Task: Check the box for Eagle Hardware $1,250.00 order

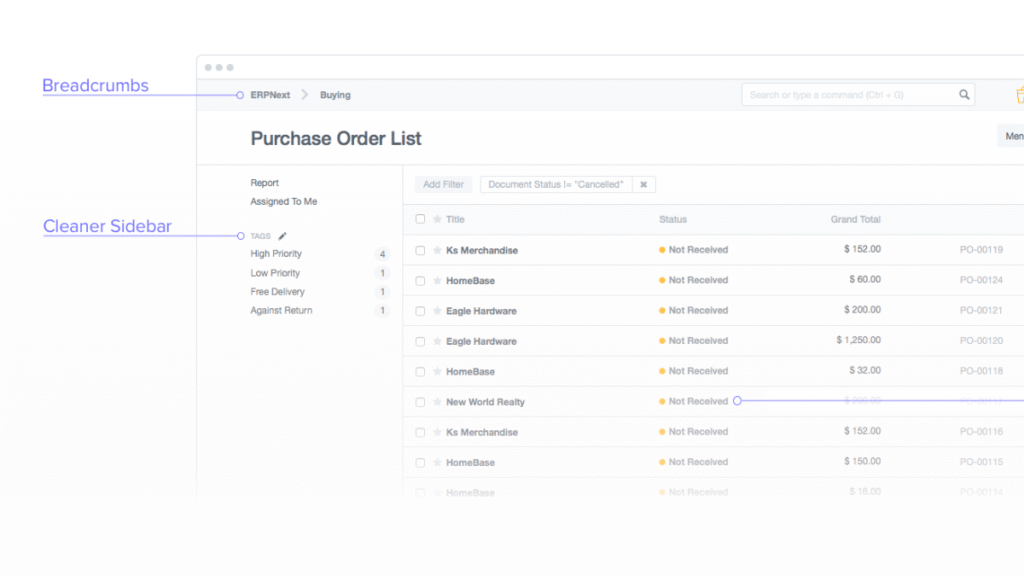Action: pos(420,342)
